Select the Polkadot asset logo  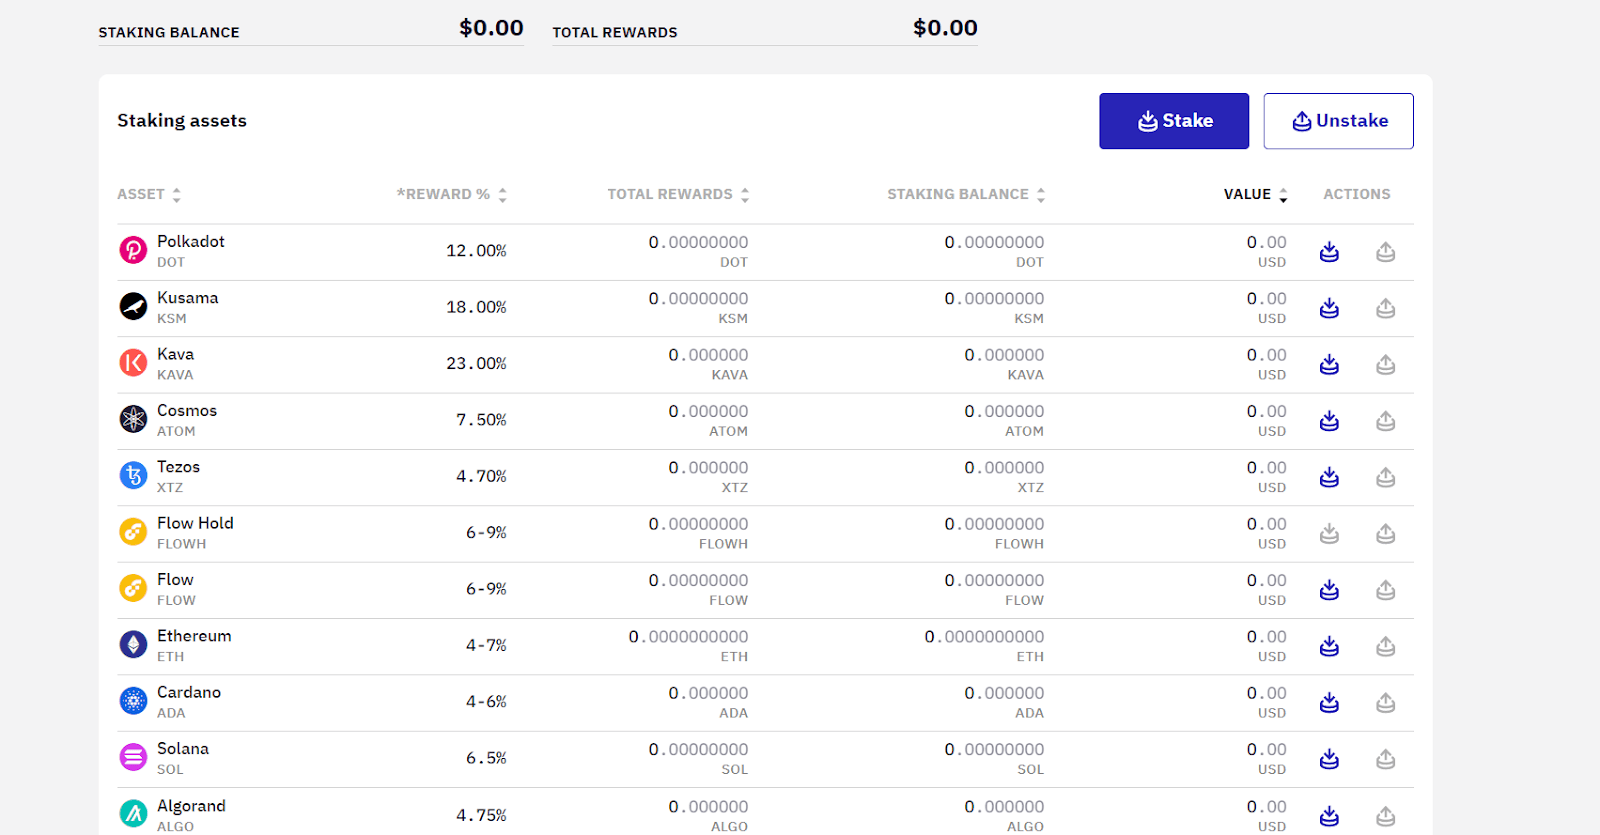(x=133, y=250)
